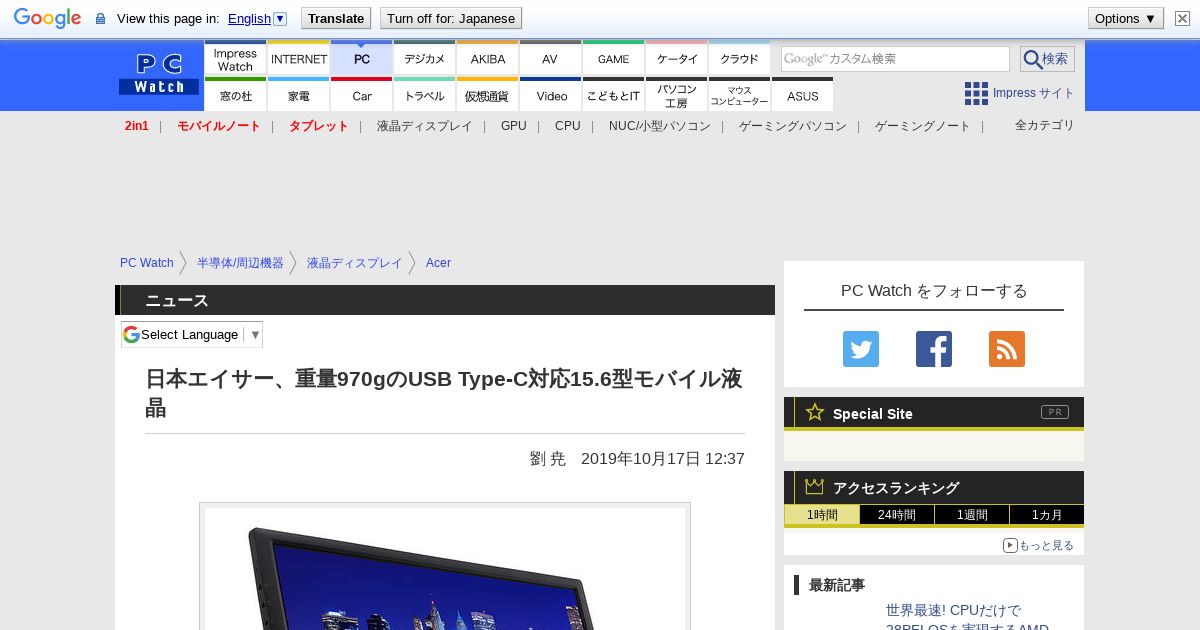The image size is (1200, 630).
Task: Go to the GPU category
Action: coord(514,126)
